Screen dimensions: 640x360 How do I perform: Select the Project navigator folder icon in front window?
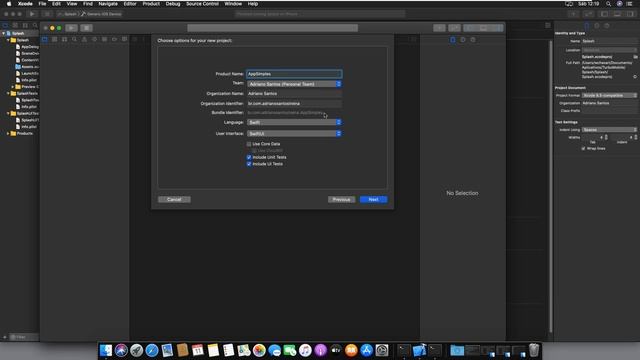click(x=44, y=39)
